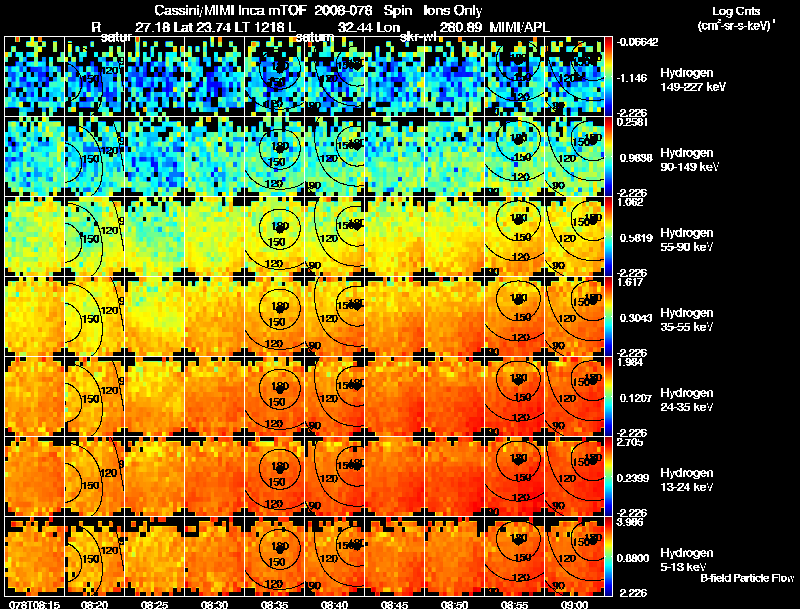Click the 'Ions Only' text in the title
This screenshot has width=800, height=609.
(x=453, y=11)
